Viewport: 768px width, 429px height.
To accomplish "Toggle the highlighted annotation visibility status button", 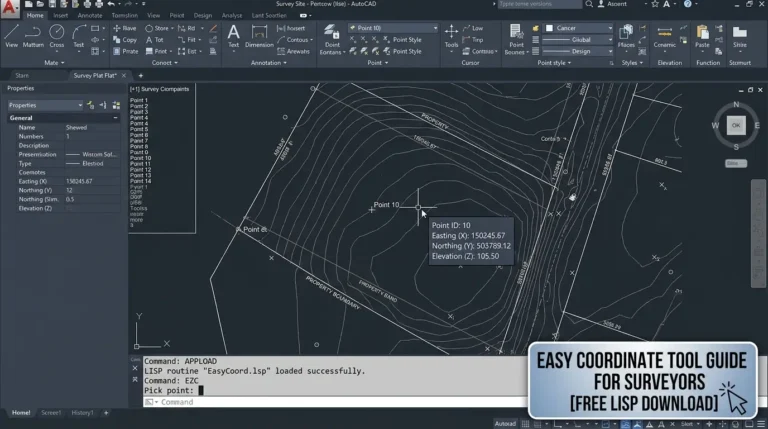I will pos(637,424).
